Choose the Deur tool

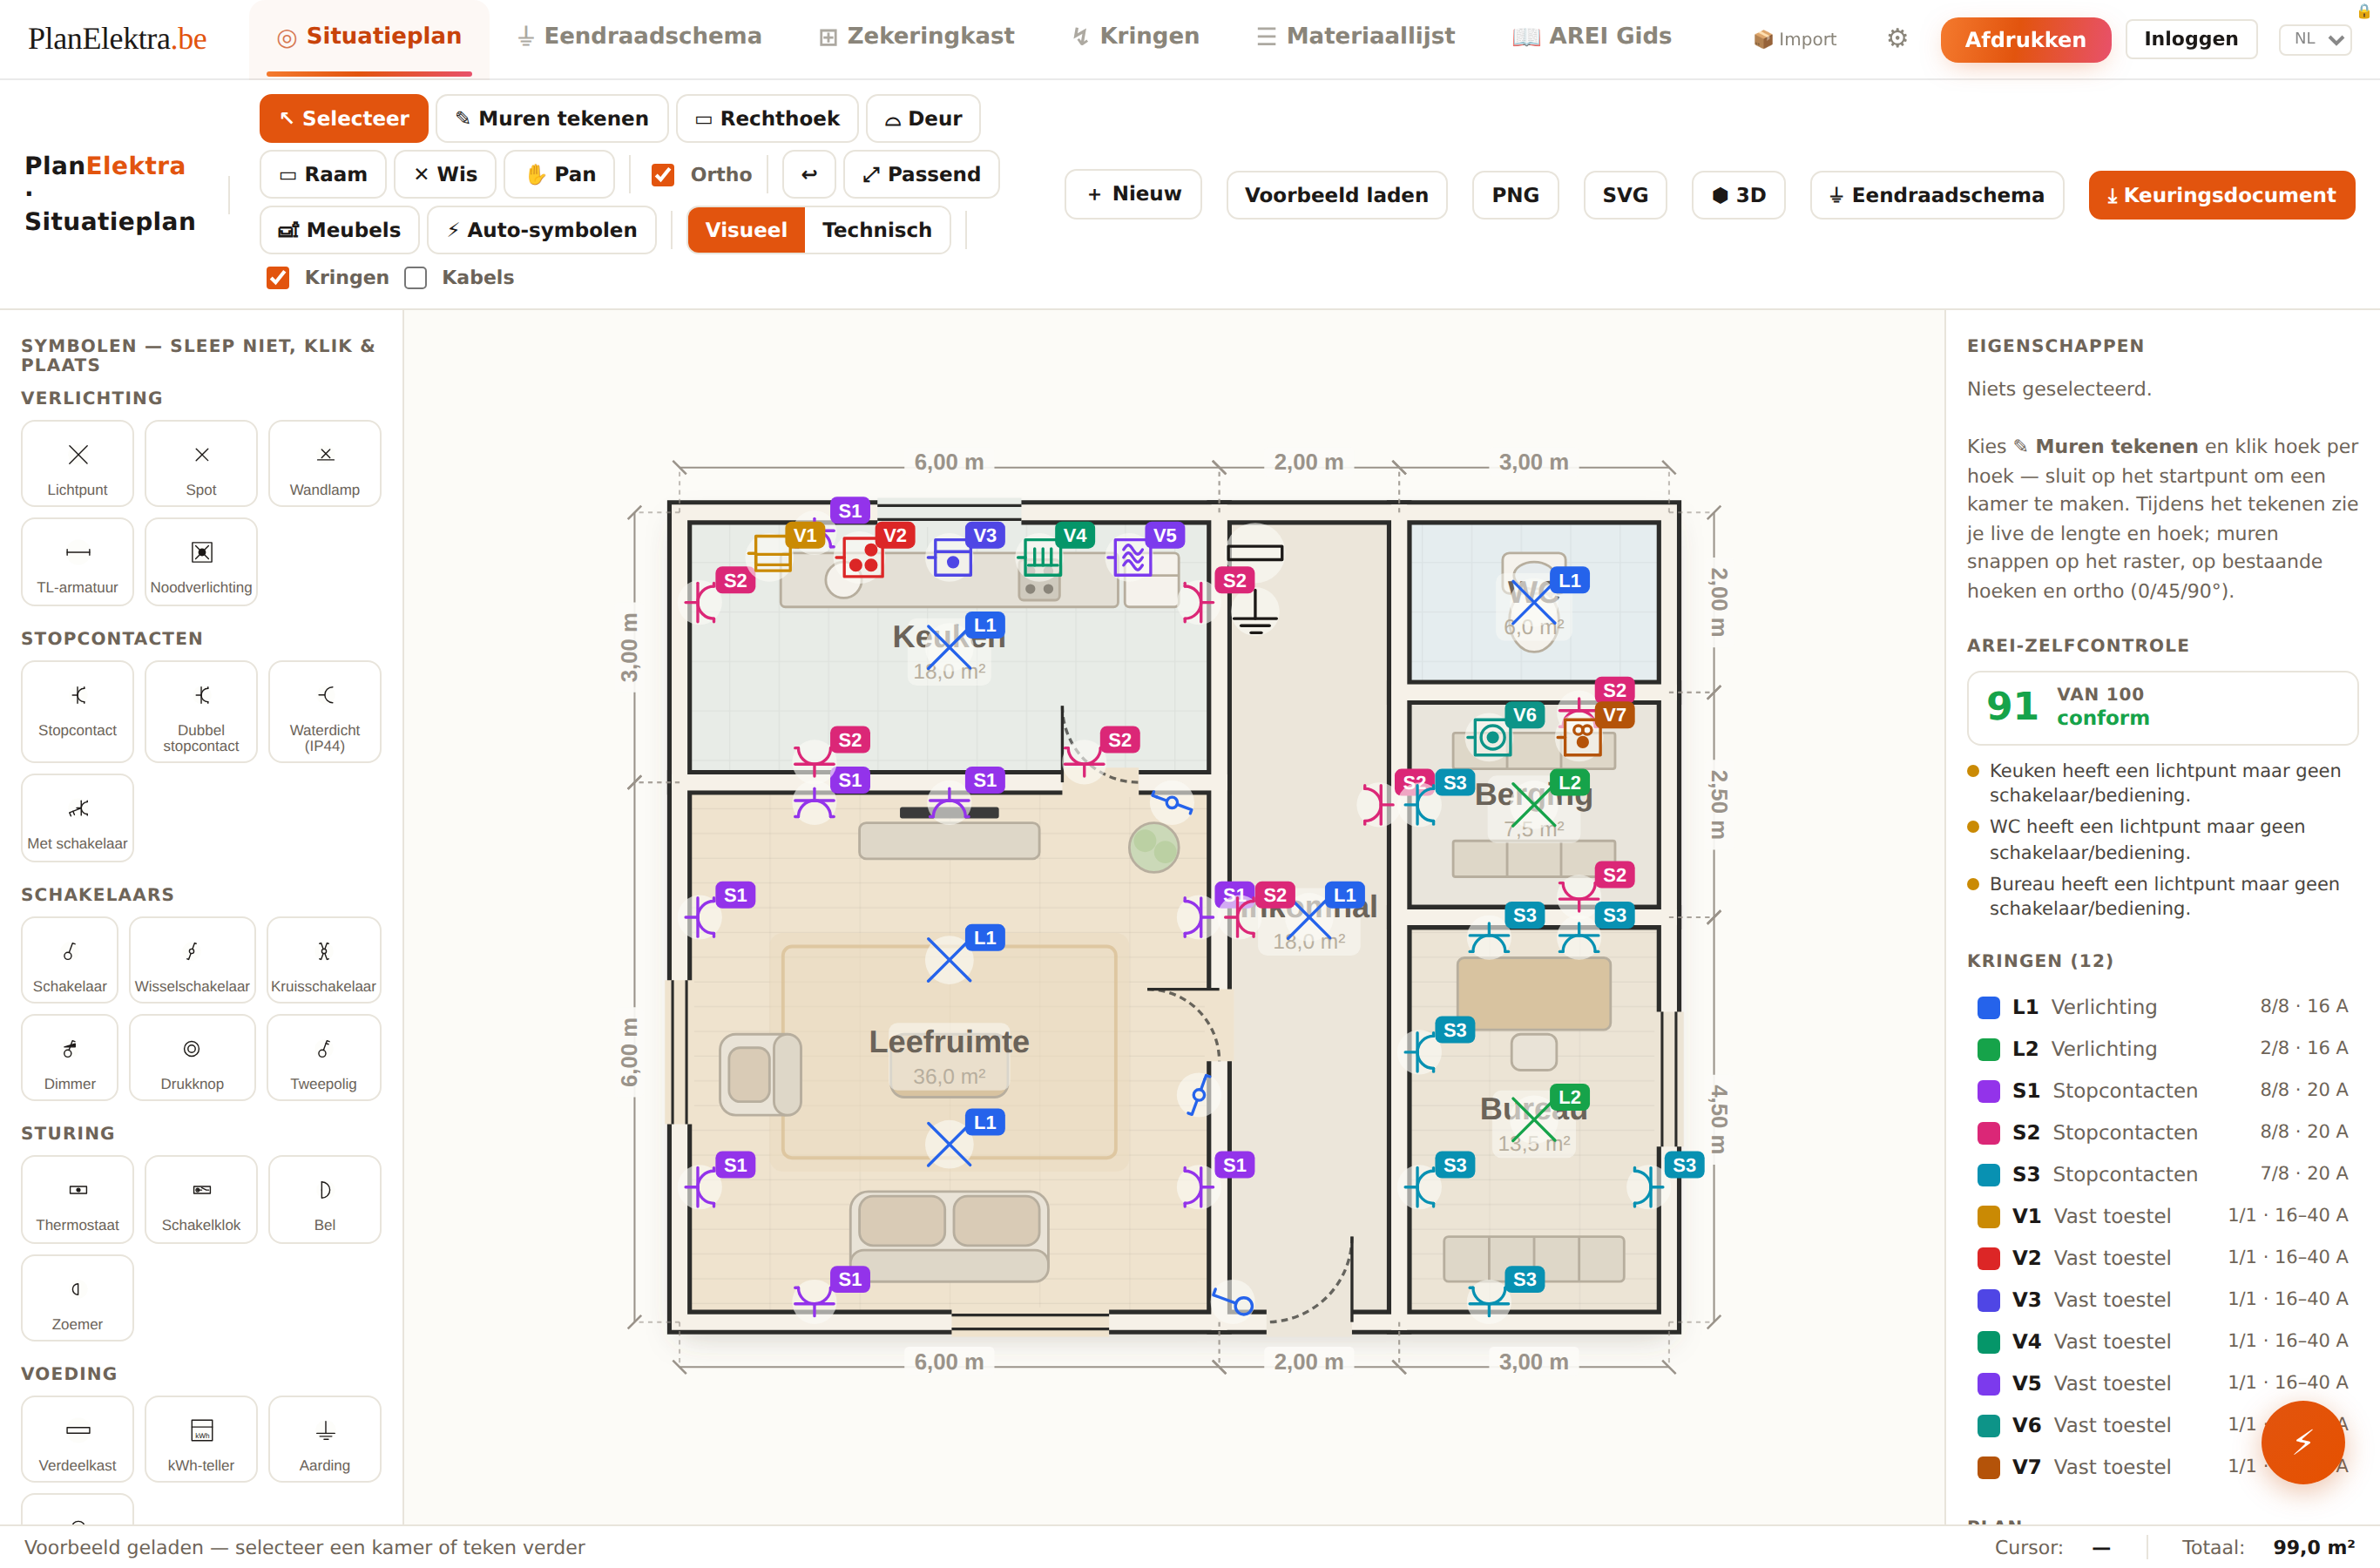(923, 119)
